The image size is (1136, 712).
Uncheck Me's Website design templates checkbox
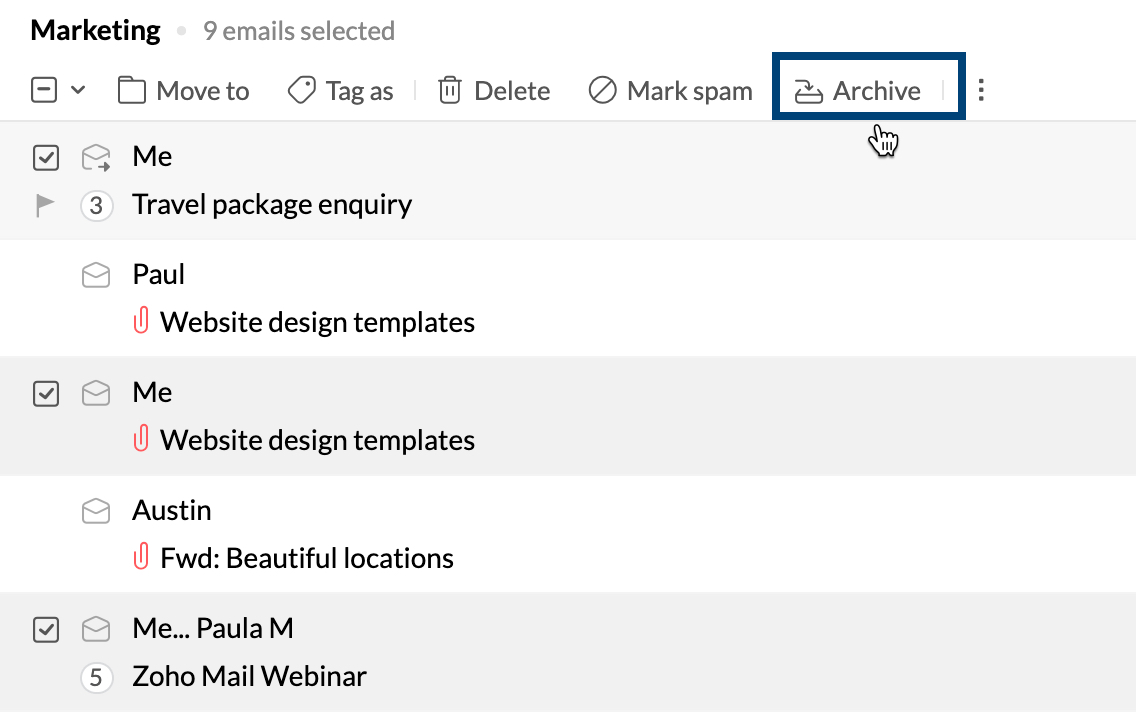click(x=46, y=394)
